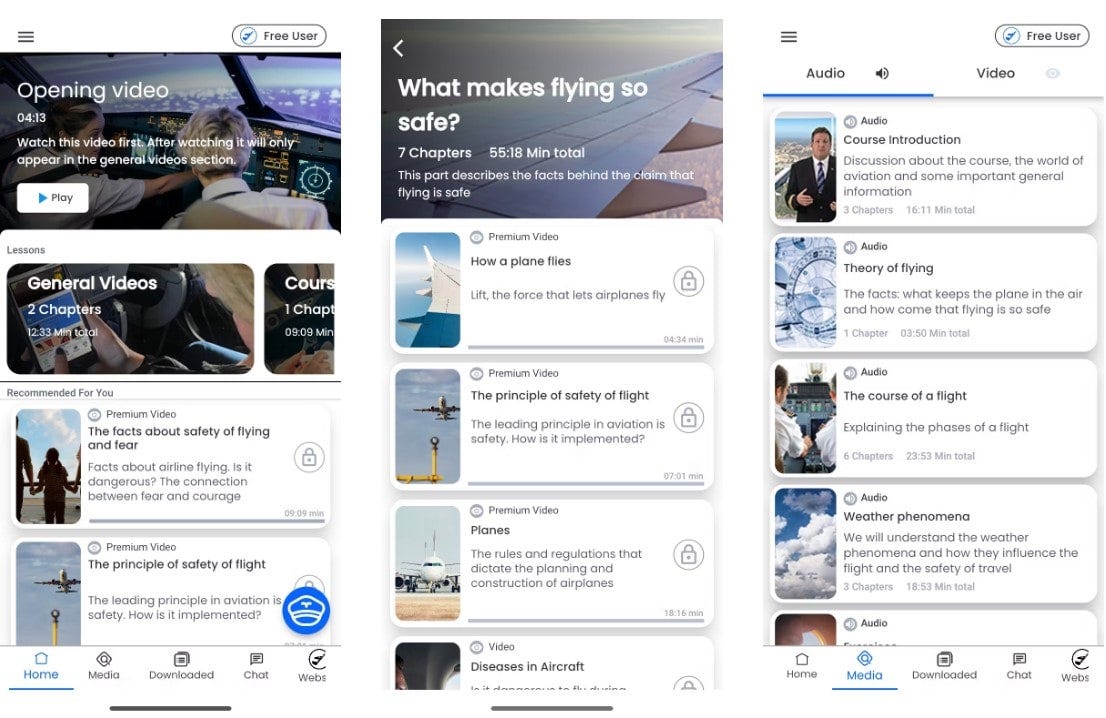Open the General Videos lesson card

pyautogui.click(x=130, y=319)
